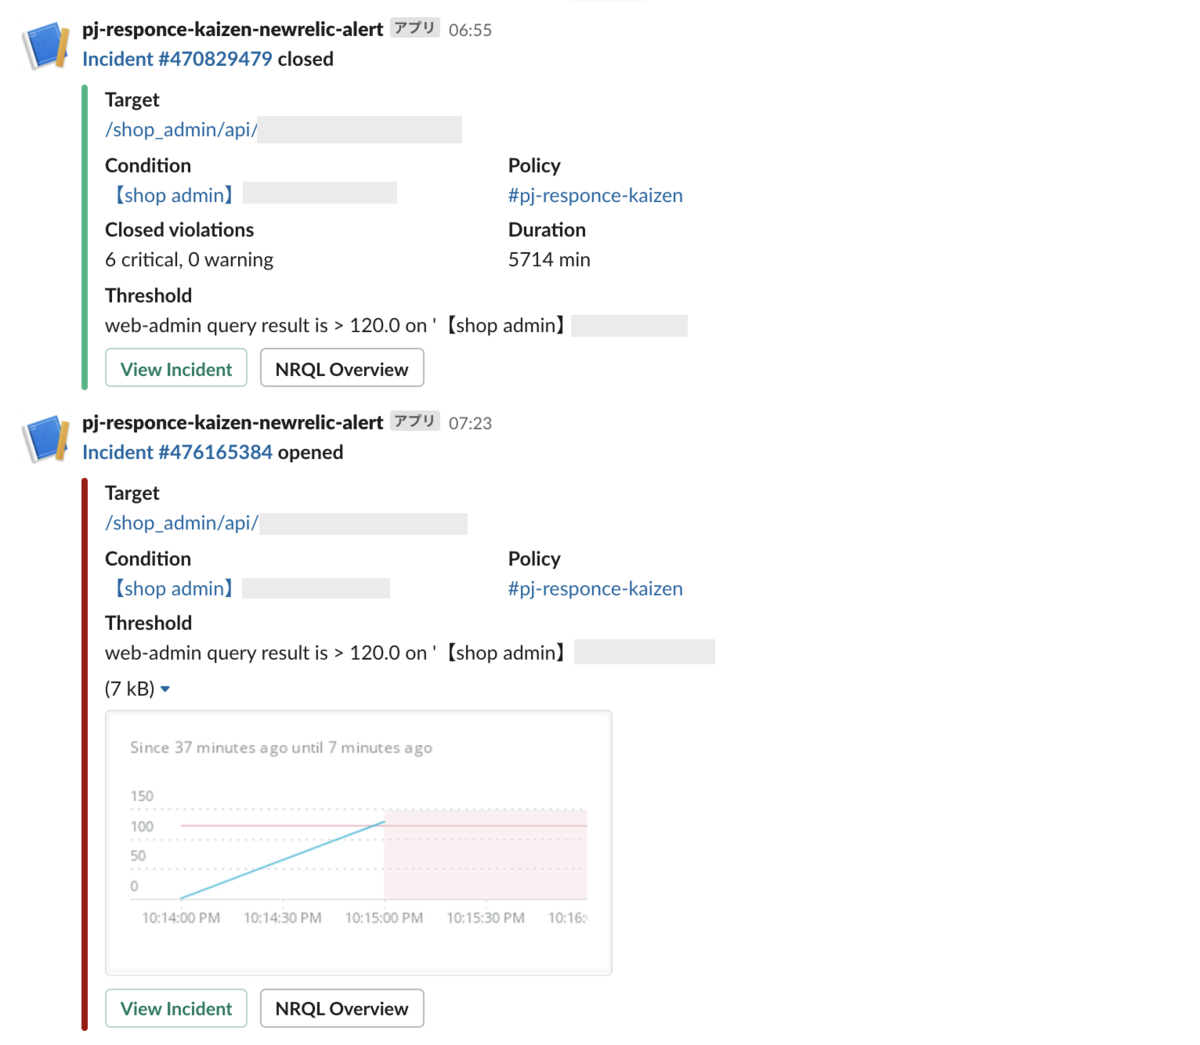
Task: Click View Incident button in opened incident
Action: (x=176, y=1008)
